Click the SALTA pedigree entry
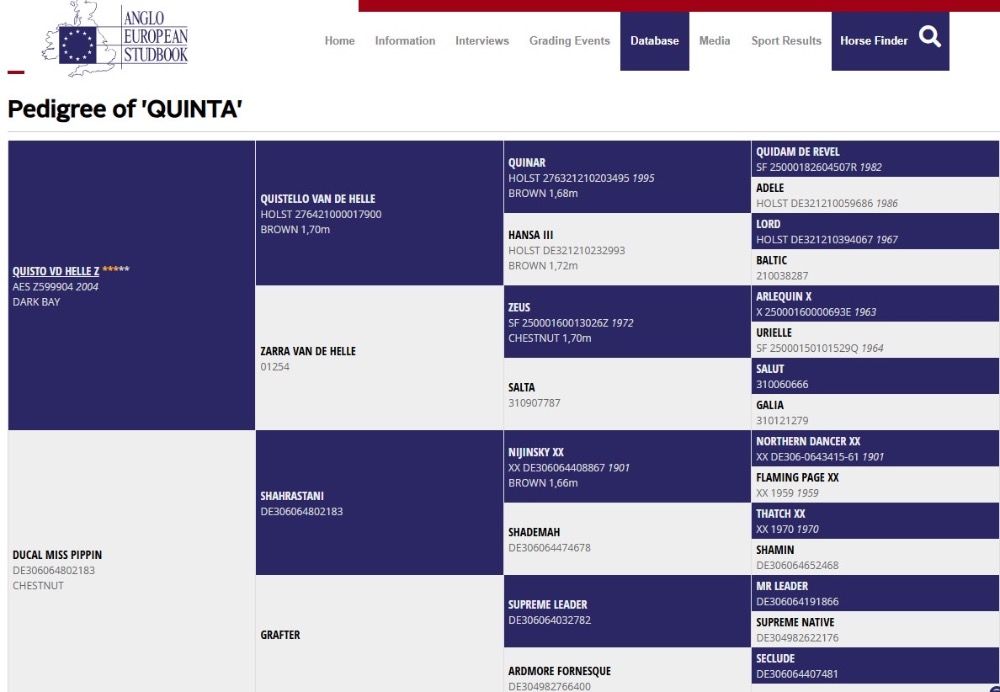1000x692 pixels. 627,394
